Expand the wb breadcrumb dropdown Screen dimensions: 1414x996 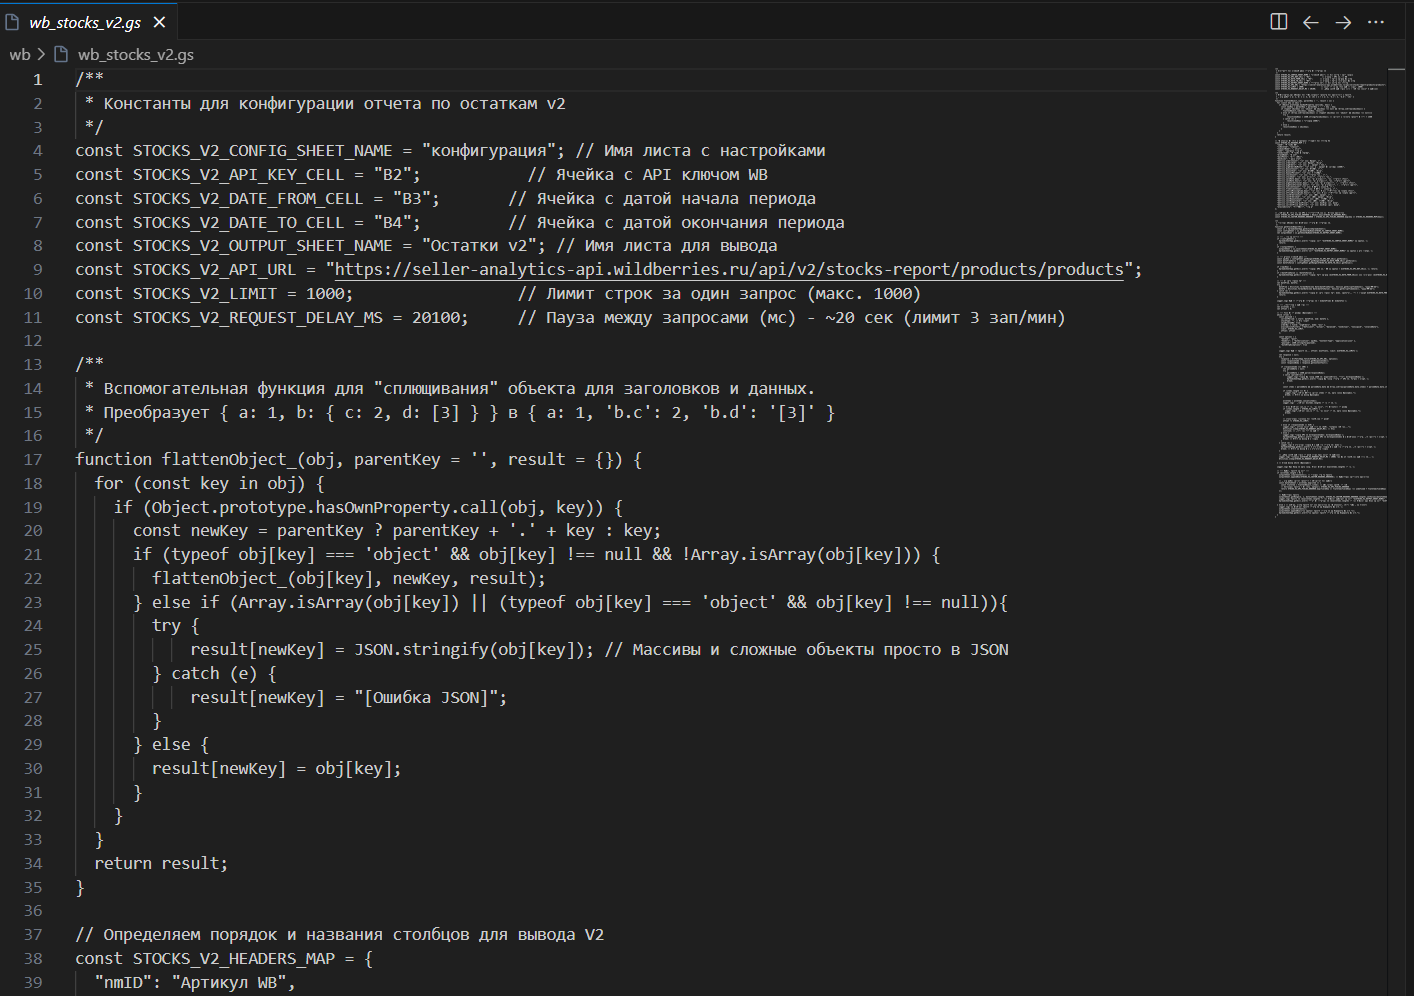[x=19, y=54]
